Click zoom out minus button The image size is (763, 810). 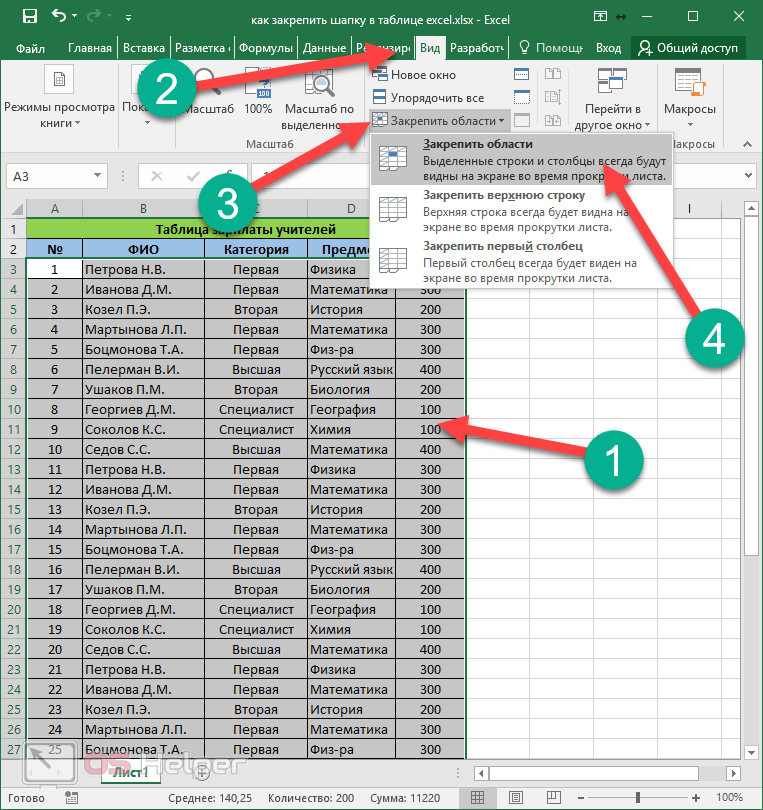581,798
